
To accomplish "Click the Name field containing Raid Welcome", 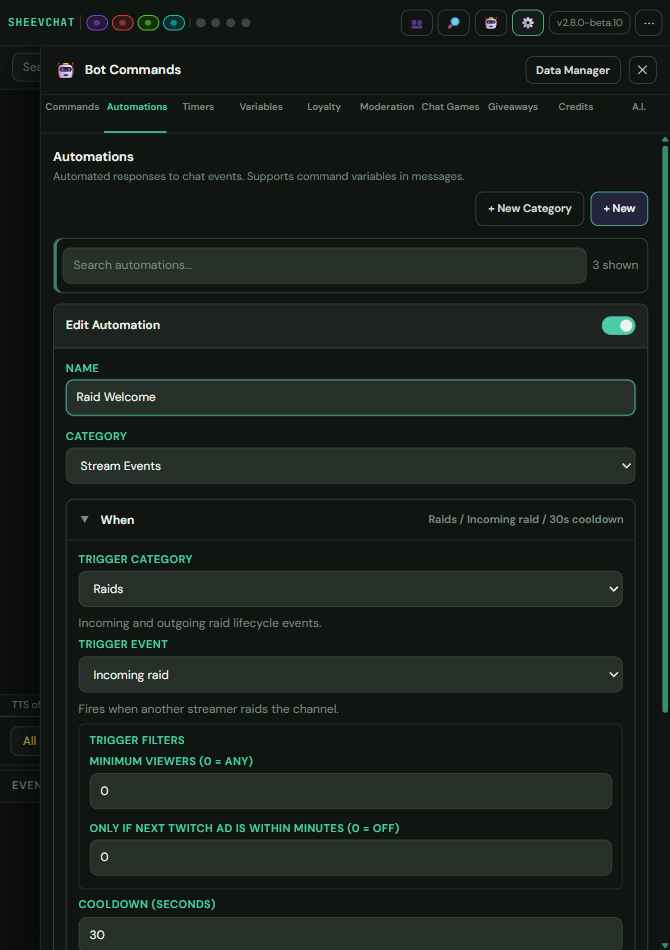I will [x=350, y=397].
